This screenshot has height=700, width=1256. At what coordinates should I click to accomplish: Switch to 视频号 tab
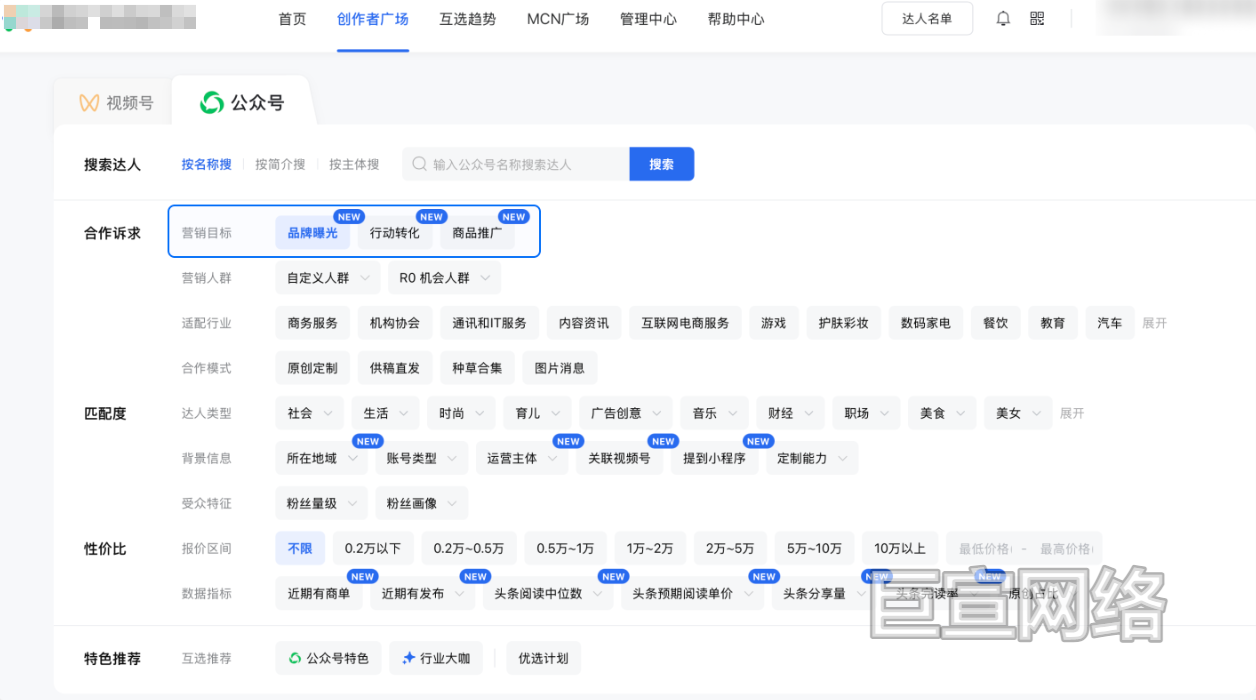point(116,103)
